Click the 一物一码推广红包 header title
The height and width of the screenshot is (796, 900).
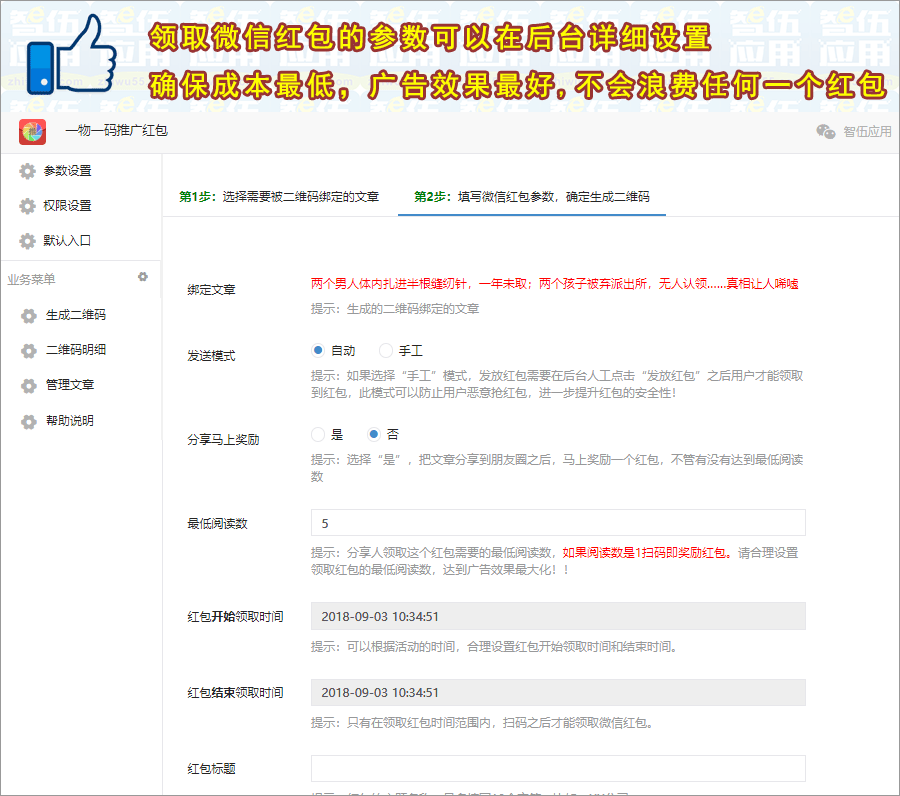point(117,131)
